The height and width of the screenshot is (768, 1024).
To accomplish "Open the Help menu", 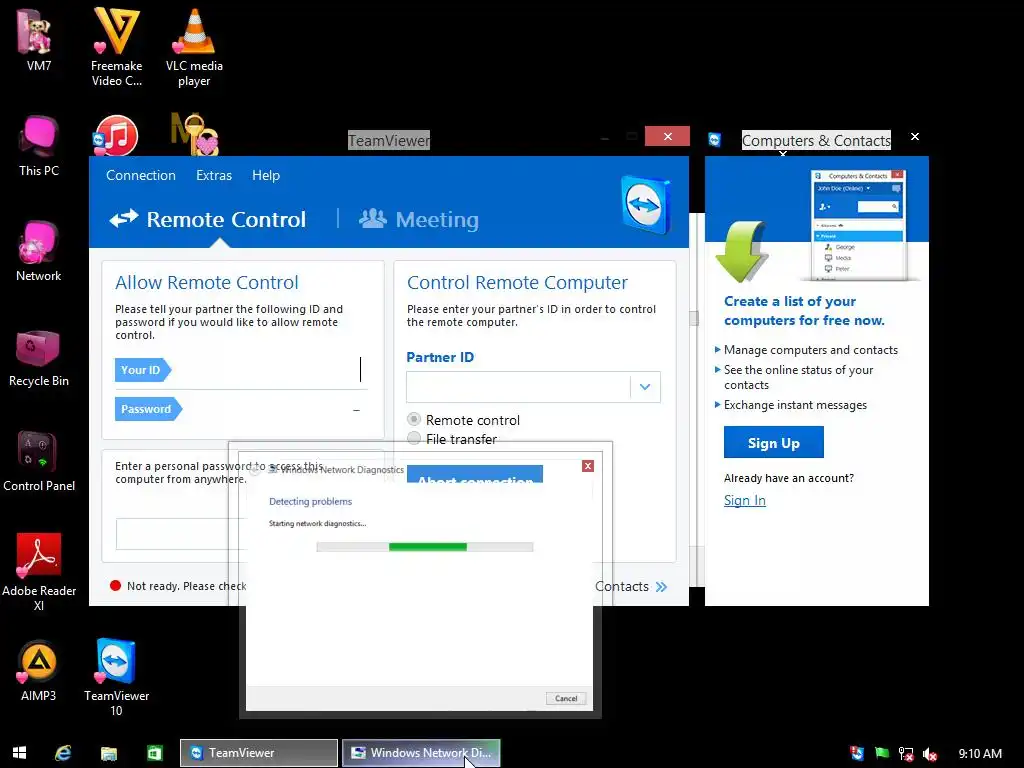I will click(266, 175).
